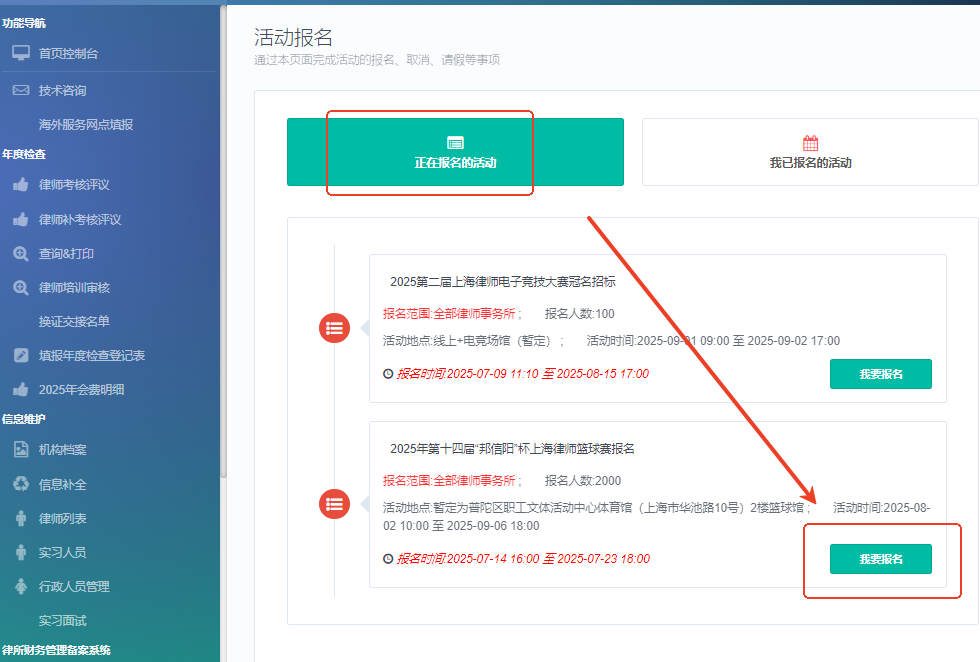Go to 行政人员管理 page
The width and height of the screenshot is (980, 662).
click(x=74, y=587)
